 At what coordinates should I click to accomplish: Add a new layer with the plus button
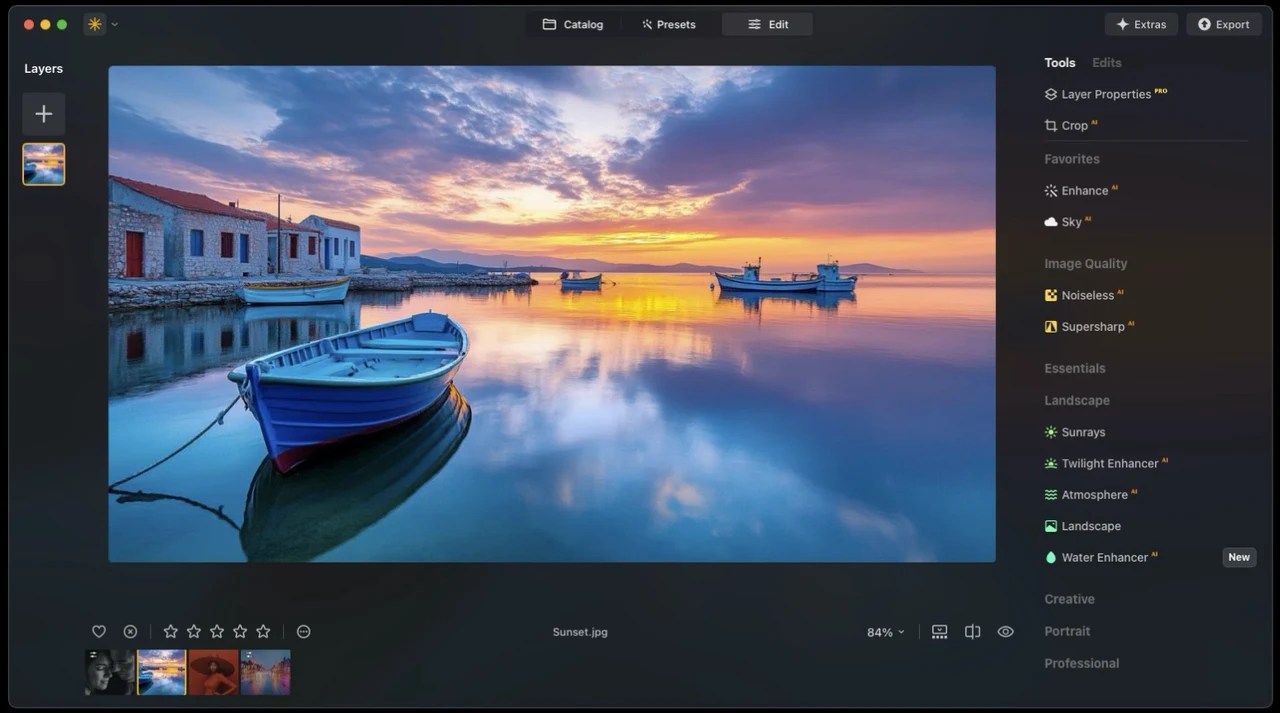click(x=43, y=113)
